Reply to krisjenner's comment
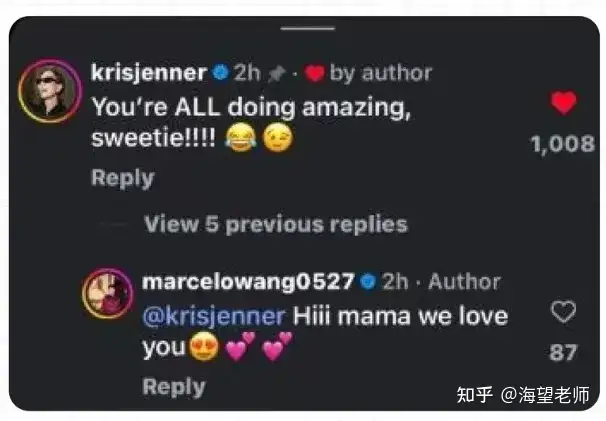Screen dimensions: 606x421 [x=123, y=179]
